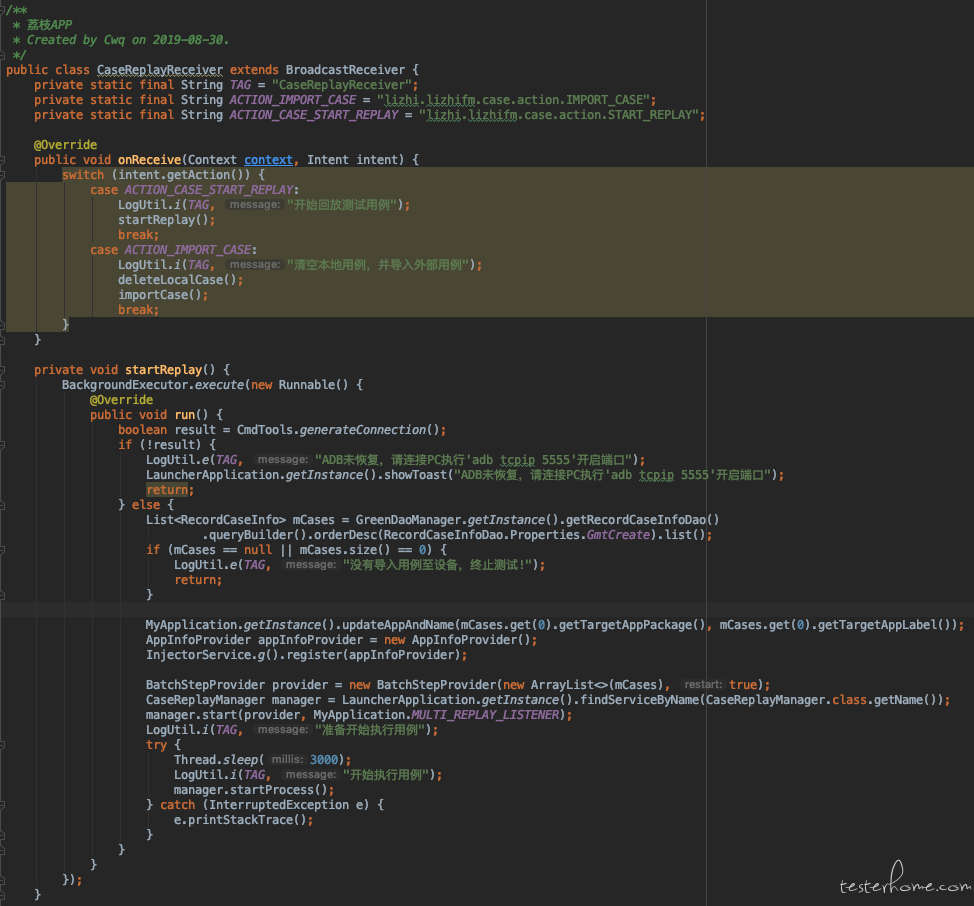This screenshot has width=974, height=906.
Task: Click showToast in the LauncherApplication line
Action: [x=415, y=474]
